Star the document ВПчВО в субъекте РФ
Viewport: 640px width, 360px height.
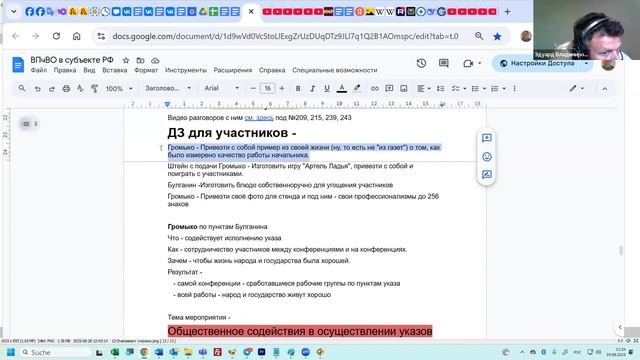tap(126, 60)
